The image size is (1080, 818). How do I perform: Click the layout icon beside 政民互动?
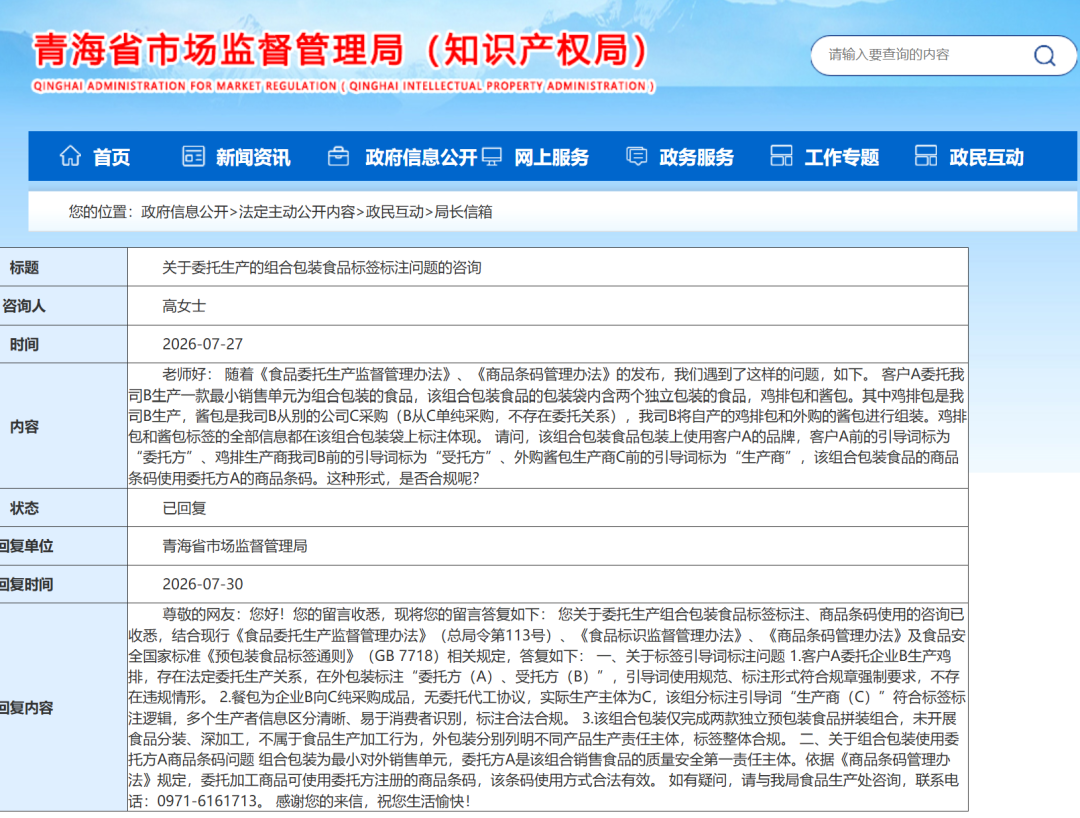tap(926, 156)
